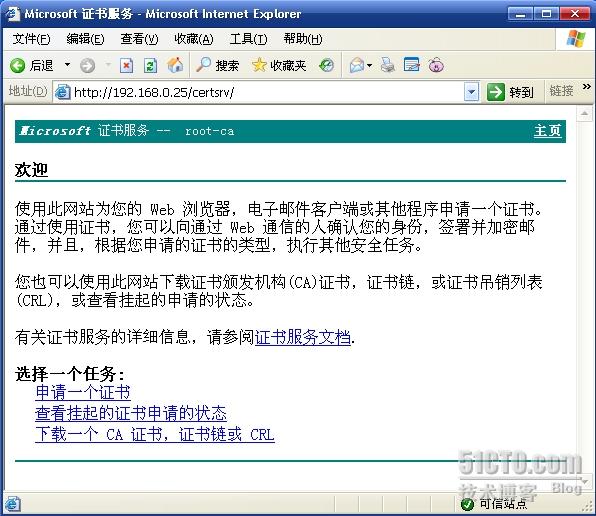The image size is (596, 516).
Task: Open the 文件(F) menu
Action: pyautogui.click(x=31, y=39)
